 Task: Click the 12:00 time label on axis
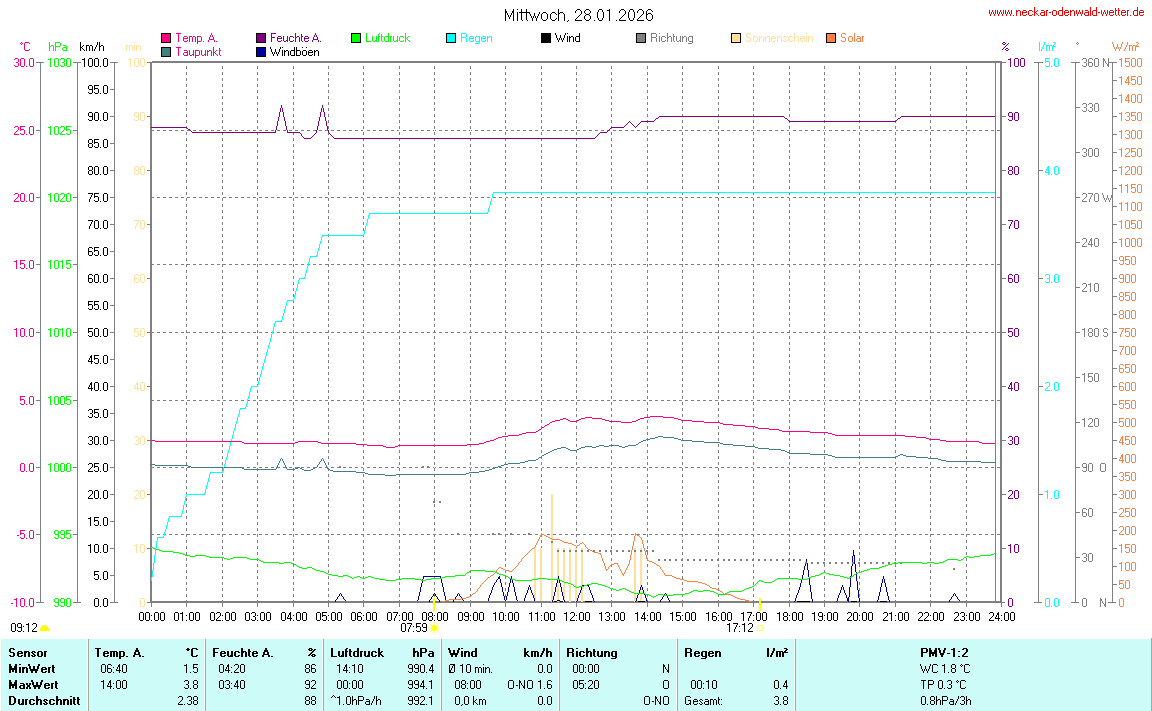576,615
